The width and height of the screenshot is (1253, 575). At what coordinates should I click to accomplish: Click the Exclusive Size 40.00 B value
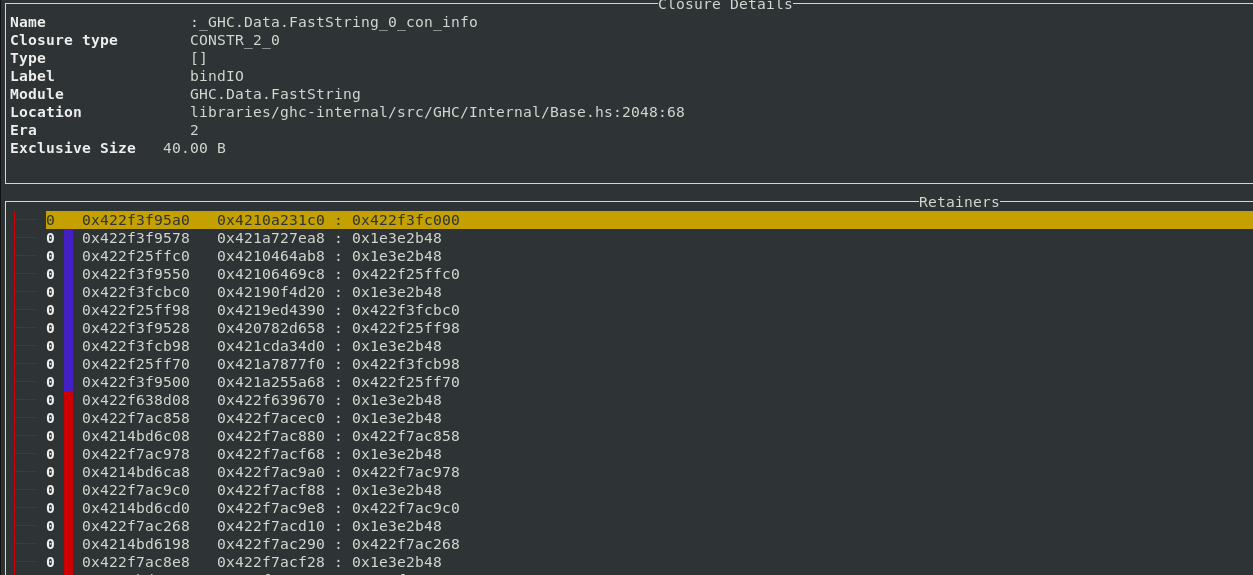click(x=194, y=148)
